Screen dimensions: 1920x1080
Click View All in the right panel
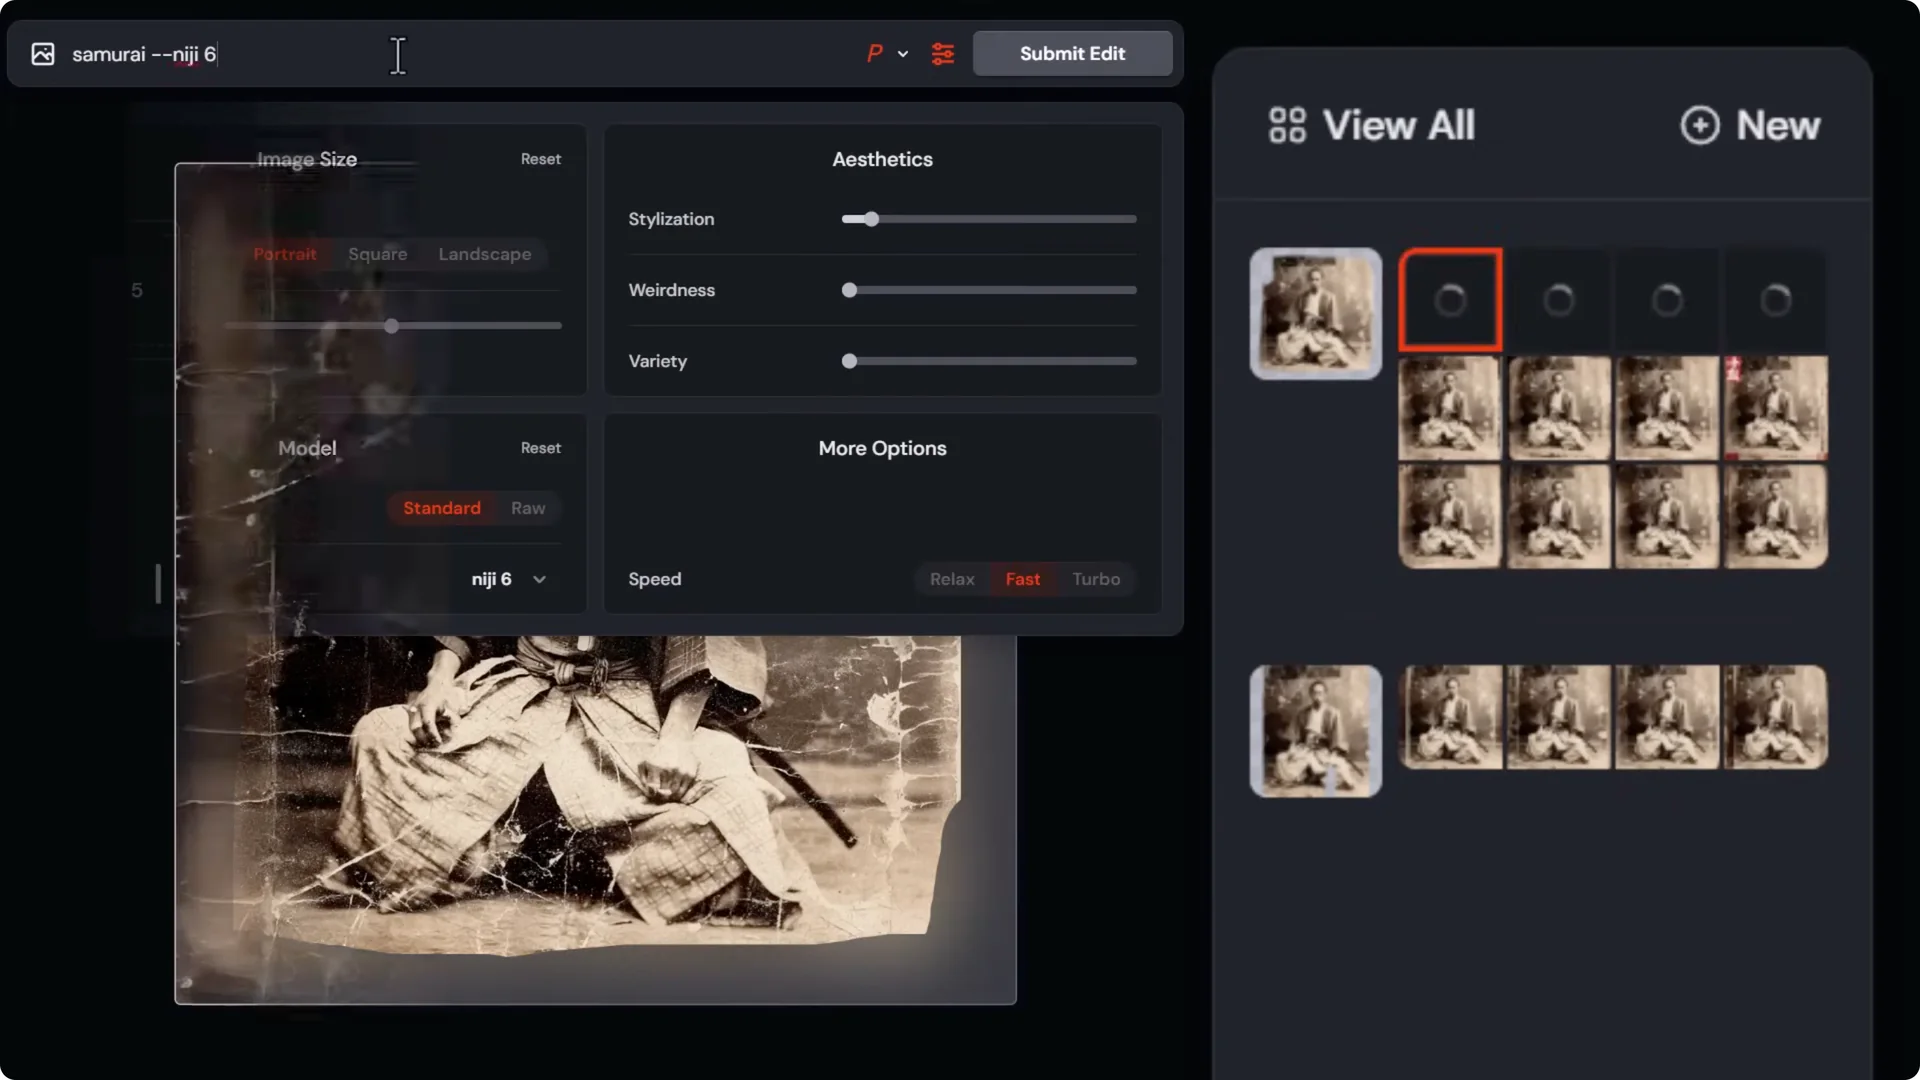[1399, 124]
